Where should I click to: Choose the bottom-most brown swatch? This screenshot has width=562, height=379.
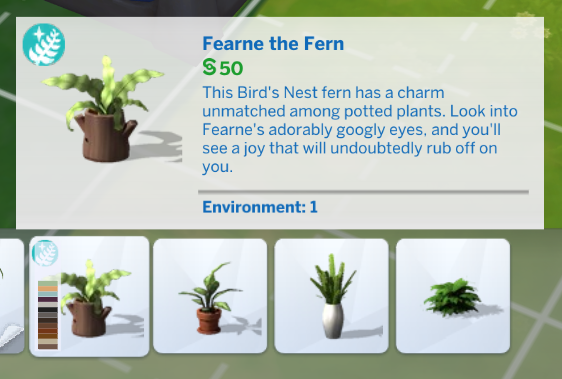coord(48,346)
